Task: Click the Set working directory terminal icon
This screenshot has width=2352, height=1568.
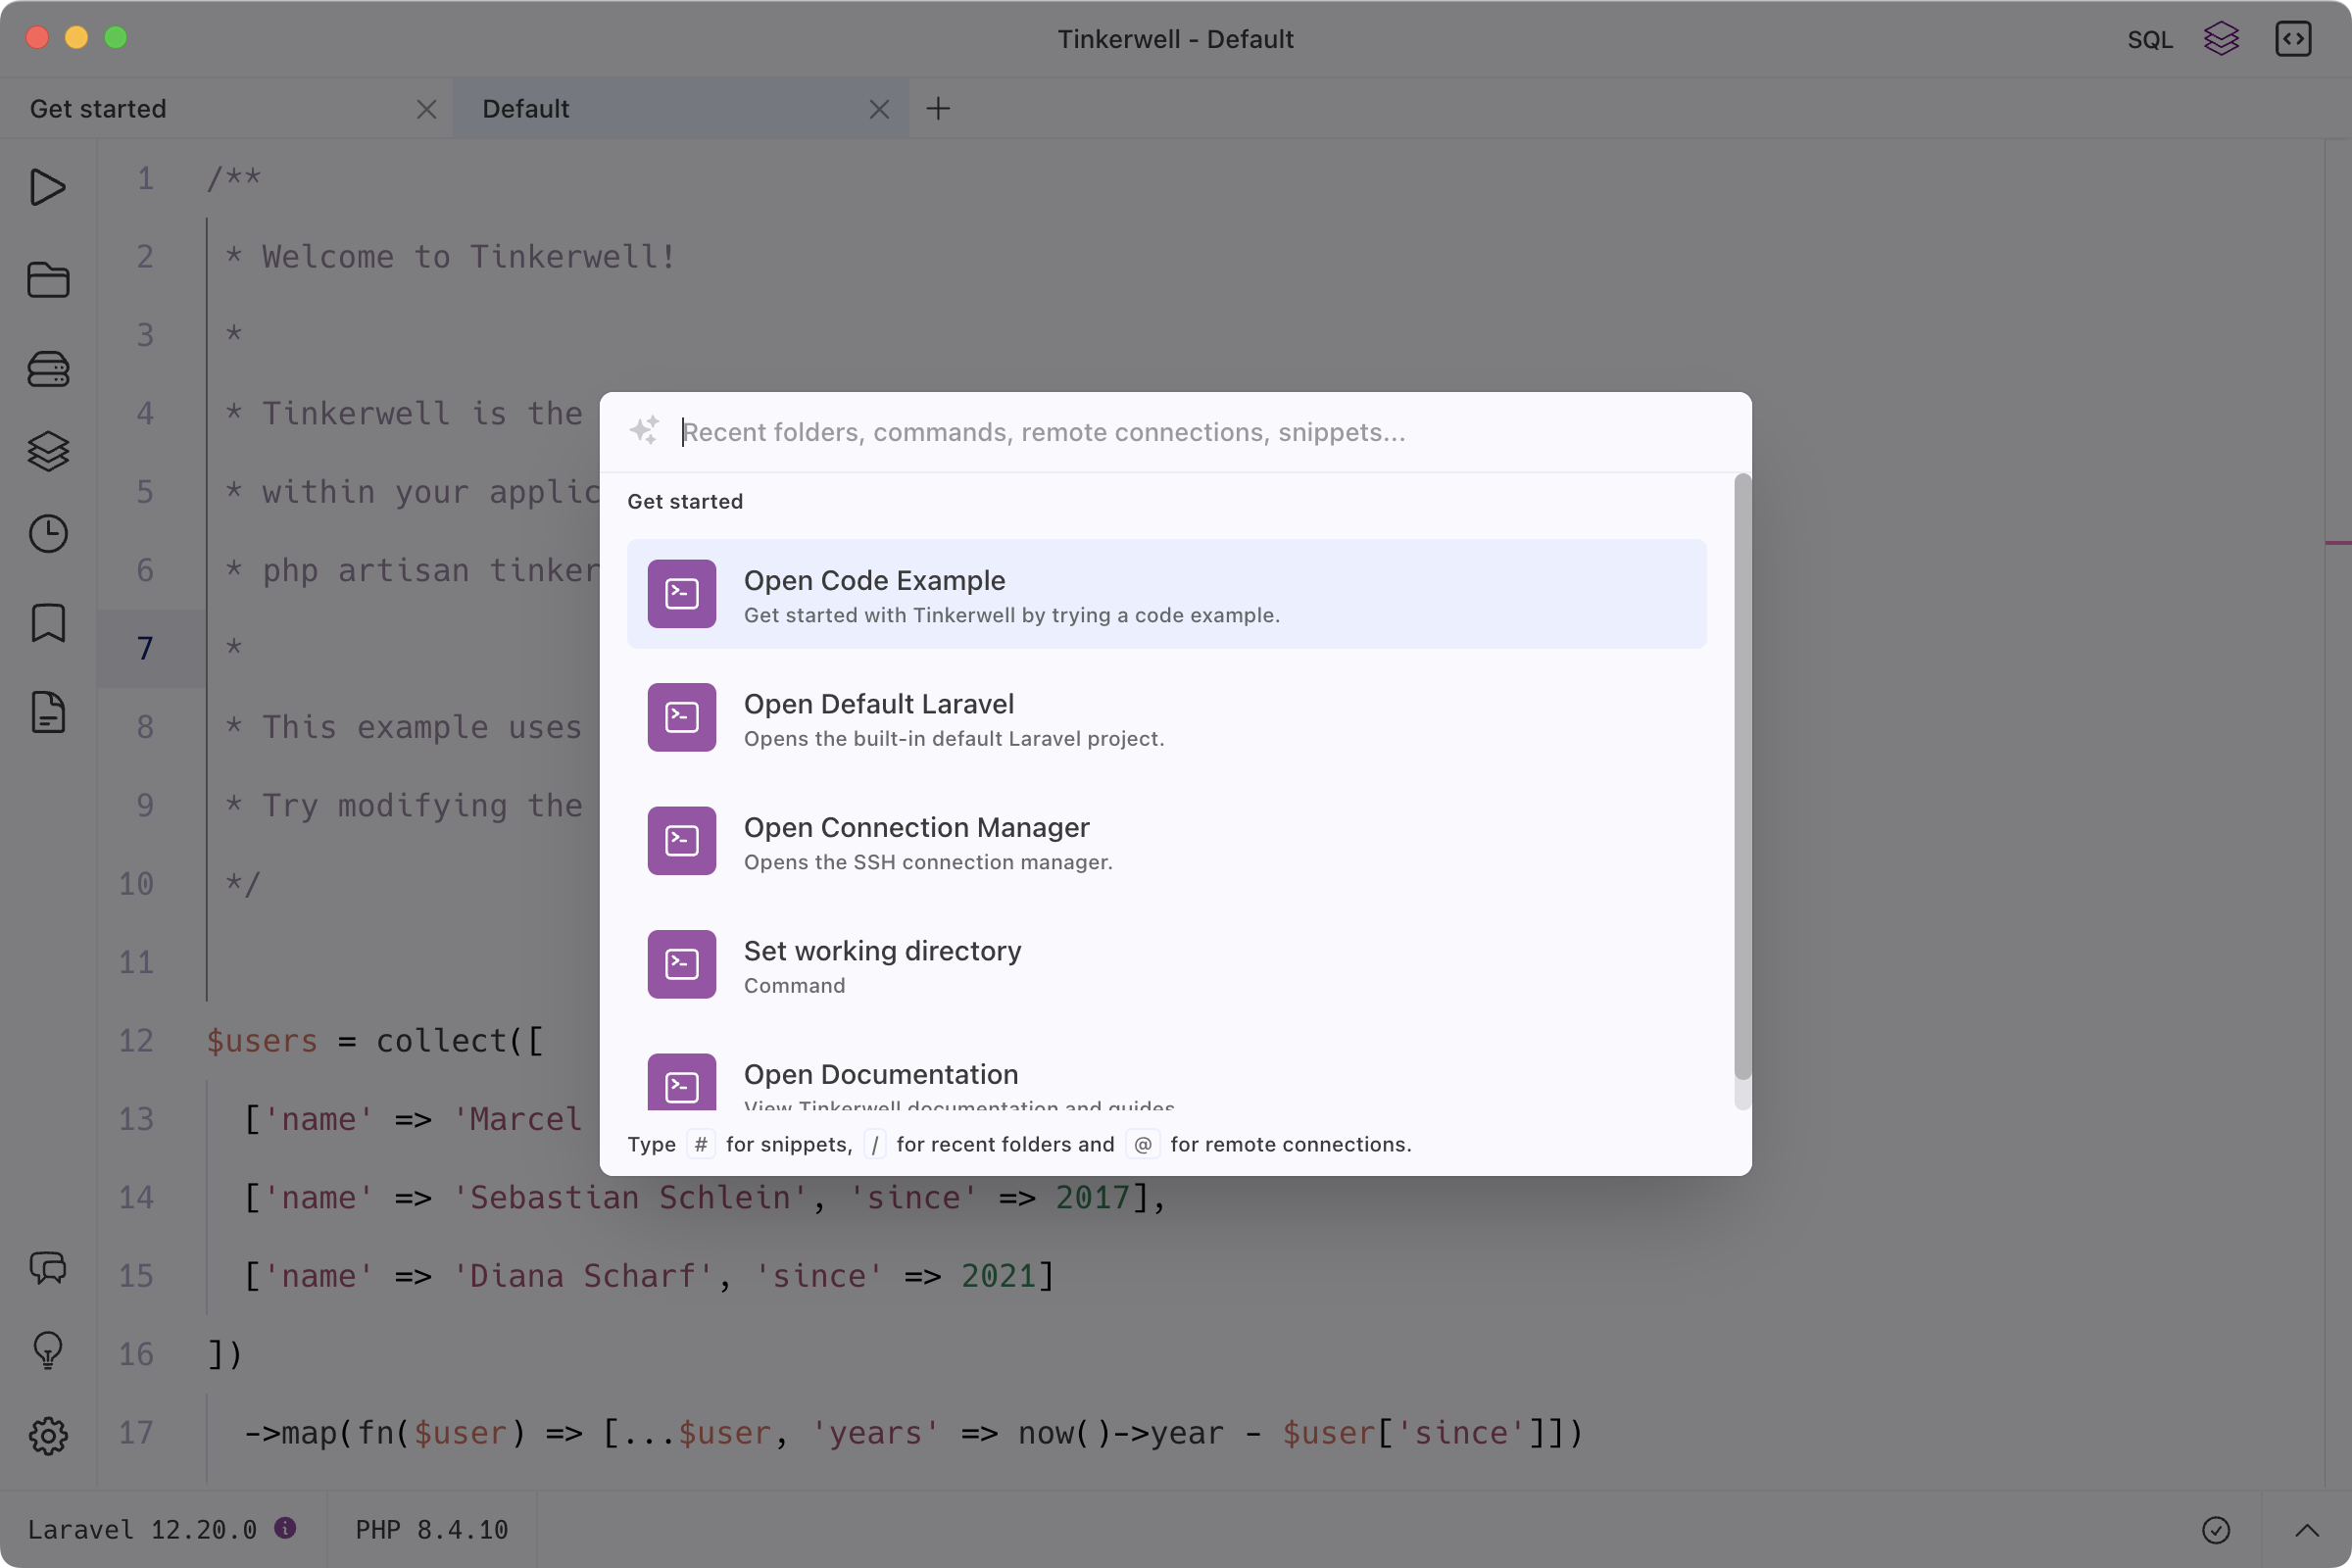Action: tap(681, 964)
